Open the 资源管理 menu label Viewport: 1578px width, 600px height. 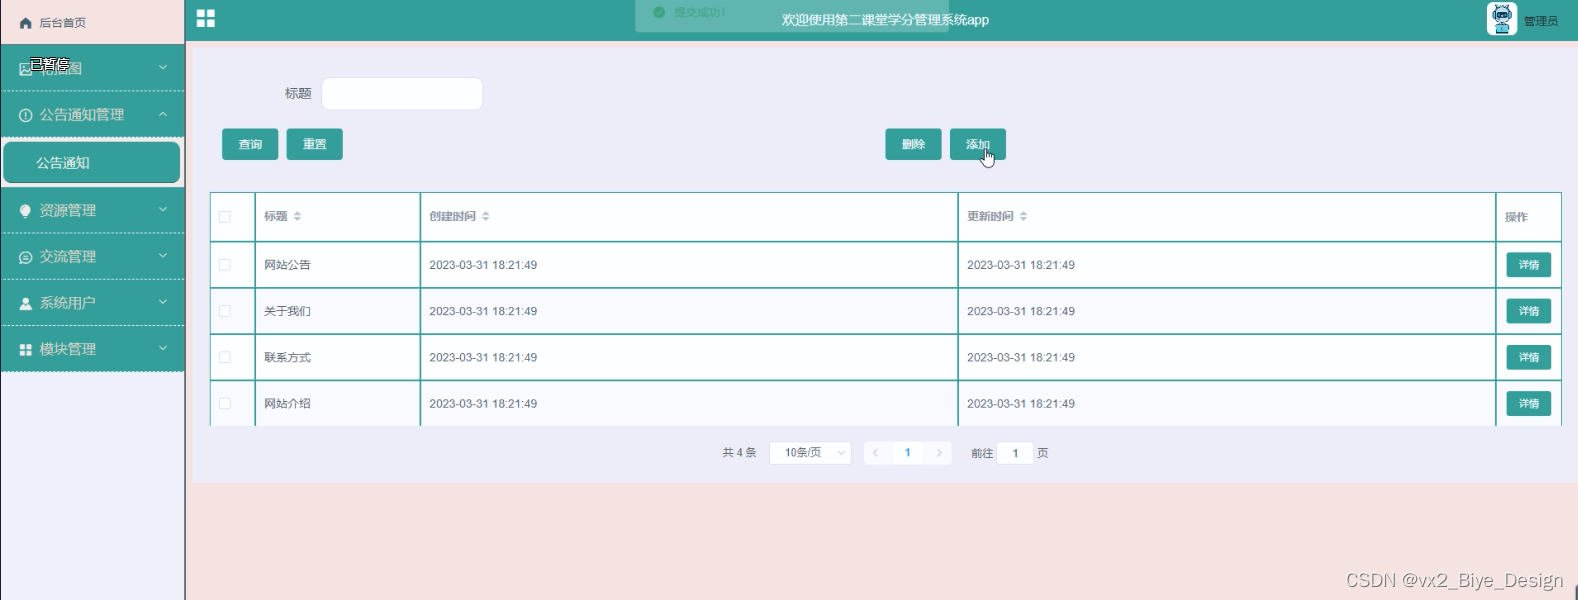click(x=68, y=211)
